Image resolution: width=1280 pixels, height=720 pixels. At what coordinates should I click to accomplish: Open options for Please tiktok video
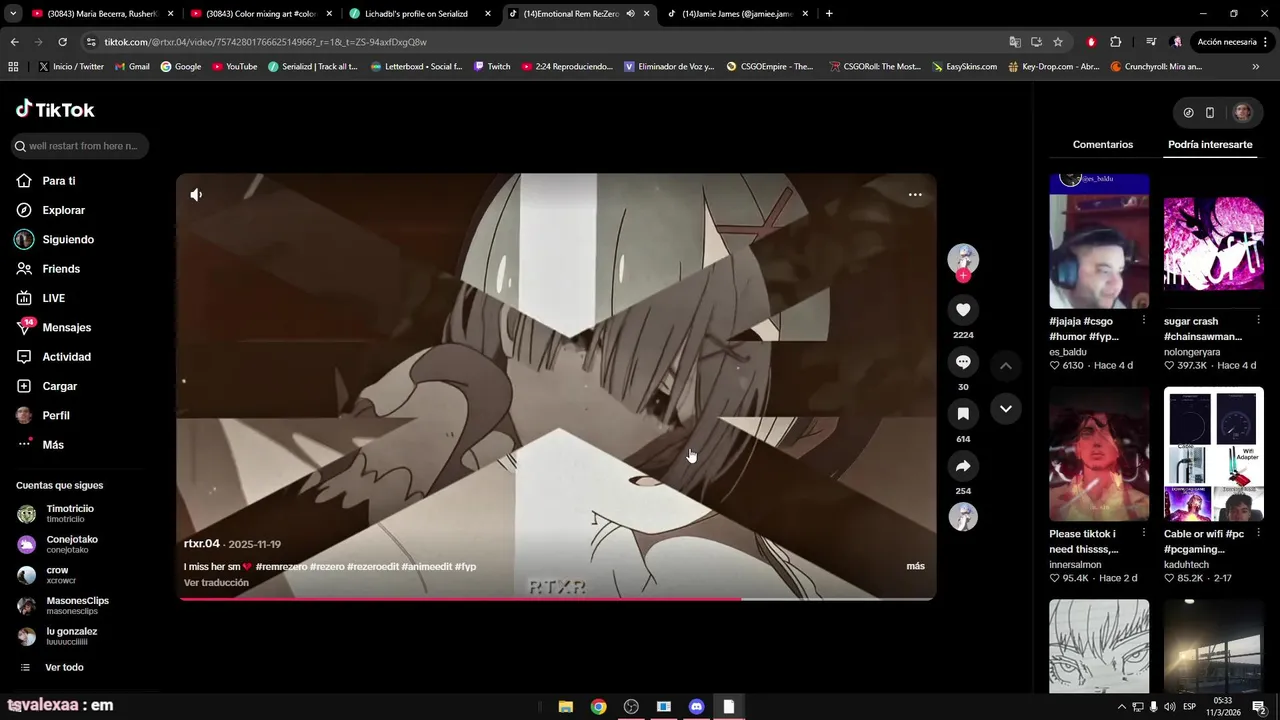point(1143,533)
